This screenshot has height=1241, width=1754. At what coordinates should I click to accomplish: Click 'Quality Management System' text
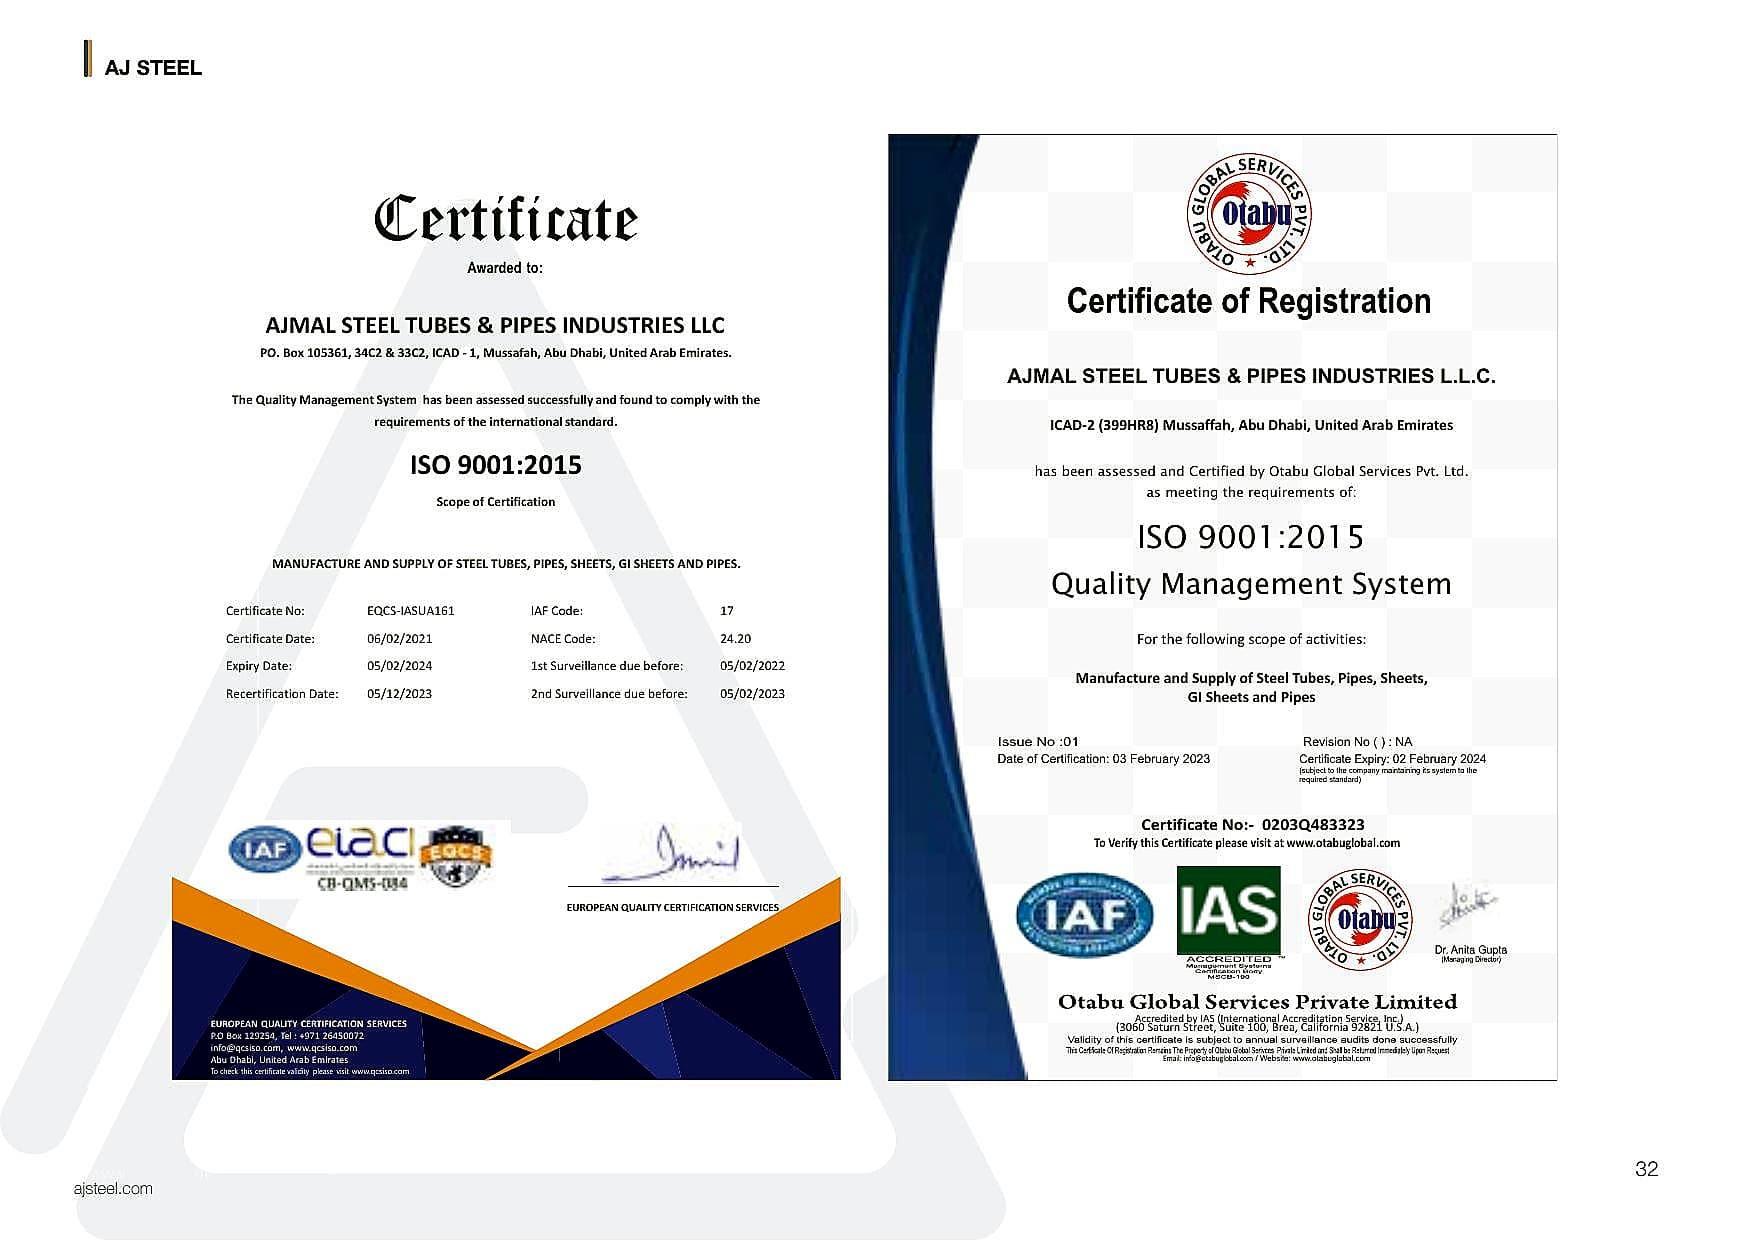click(1251, 584)
